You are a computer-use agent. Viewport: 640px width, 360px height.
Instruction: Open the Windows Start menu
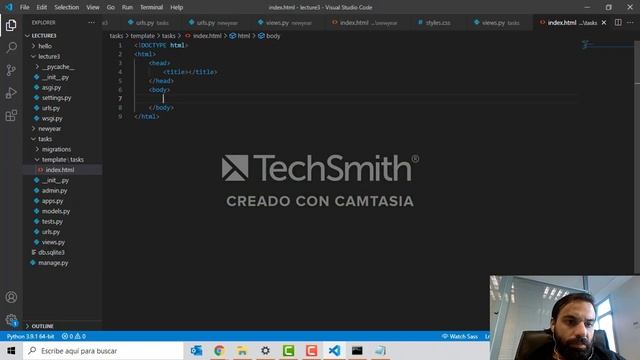(11, 351)
